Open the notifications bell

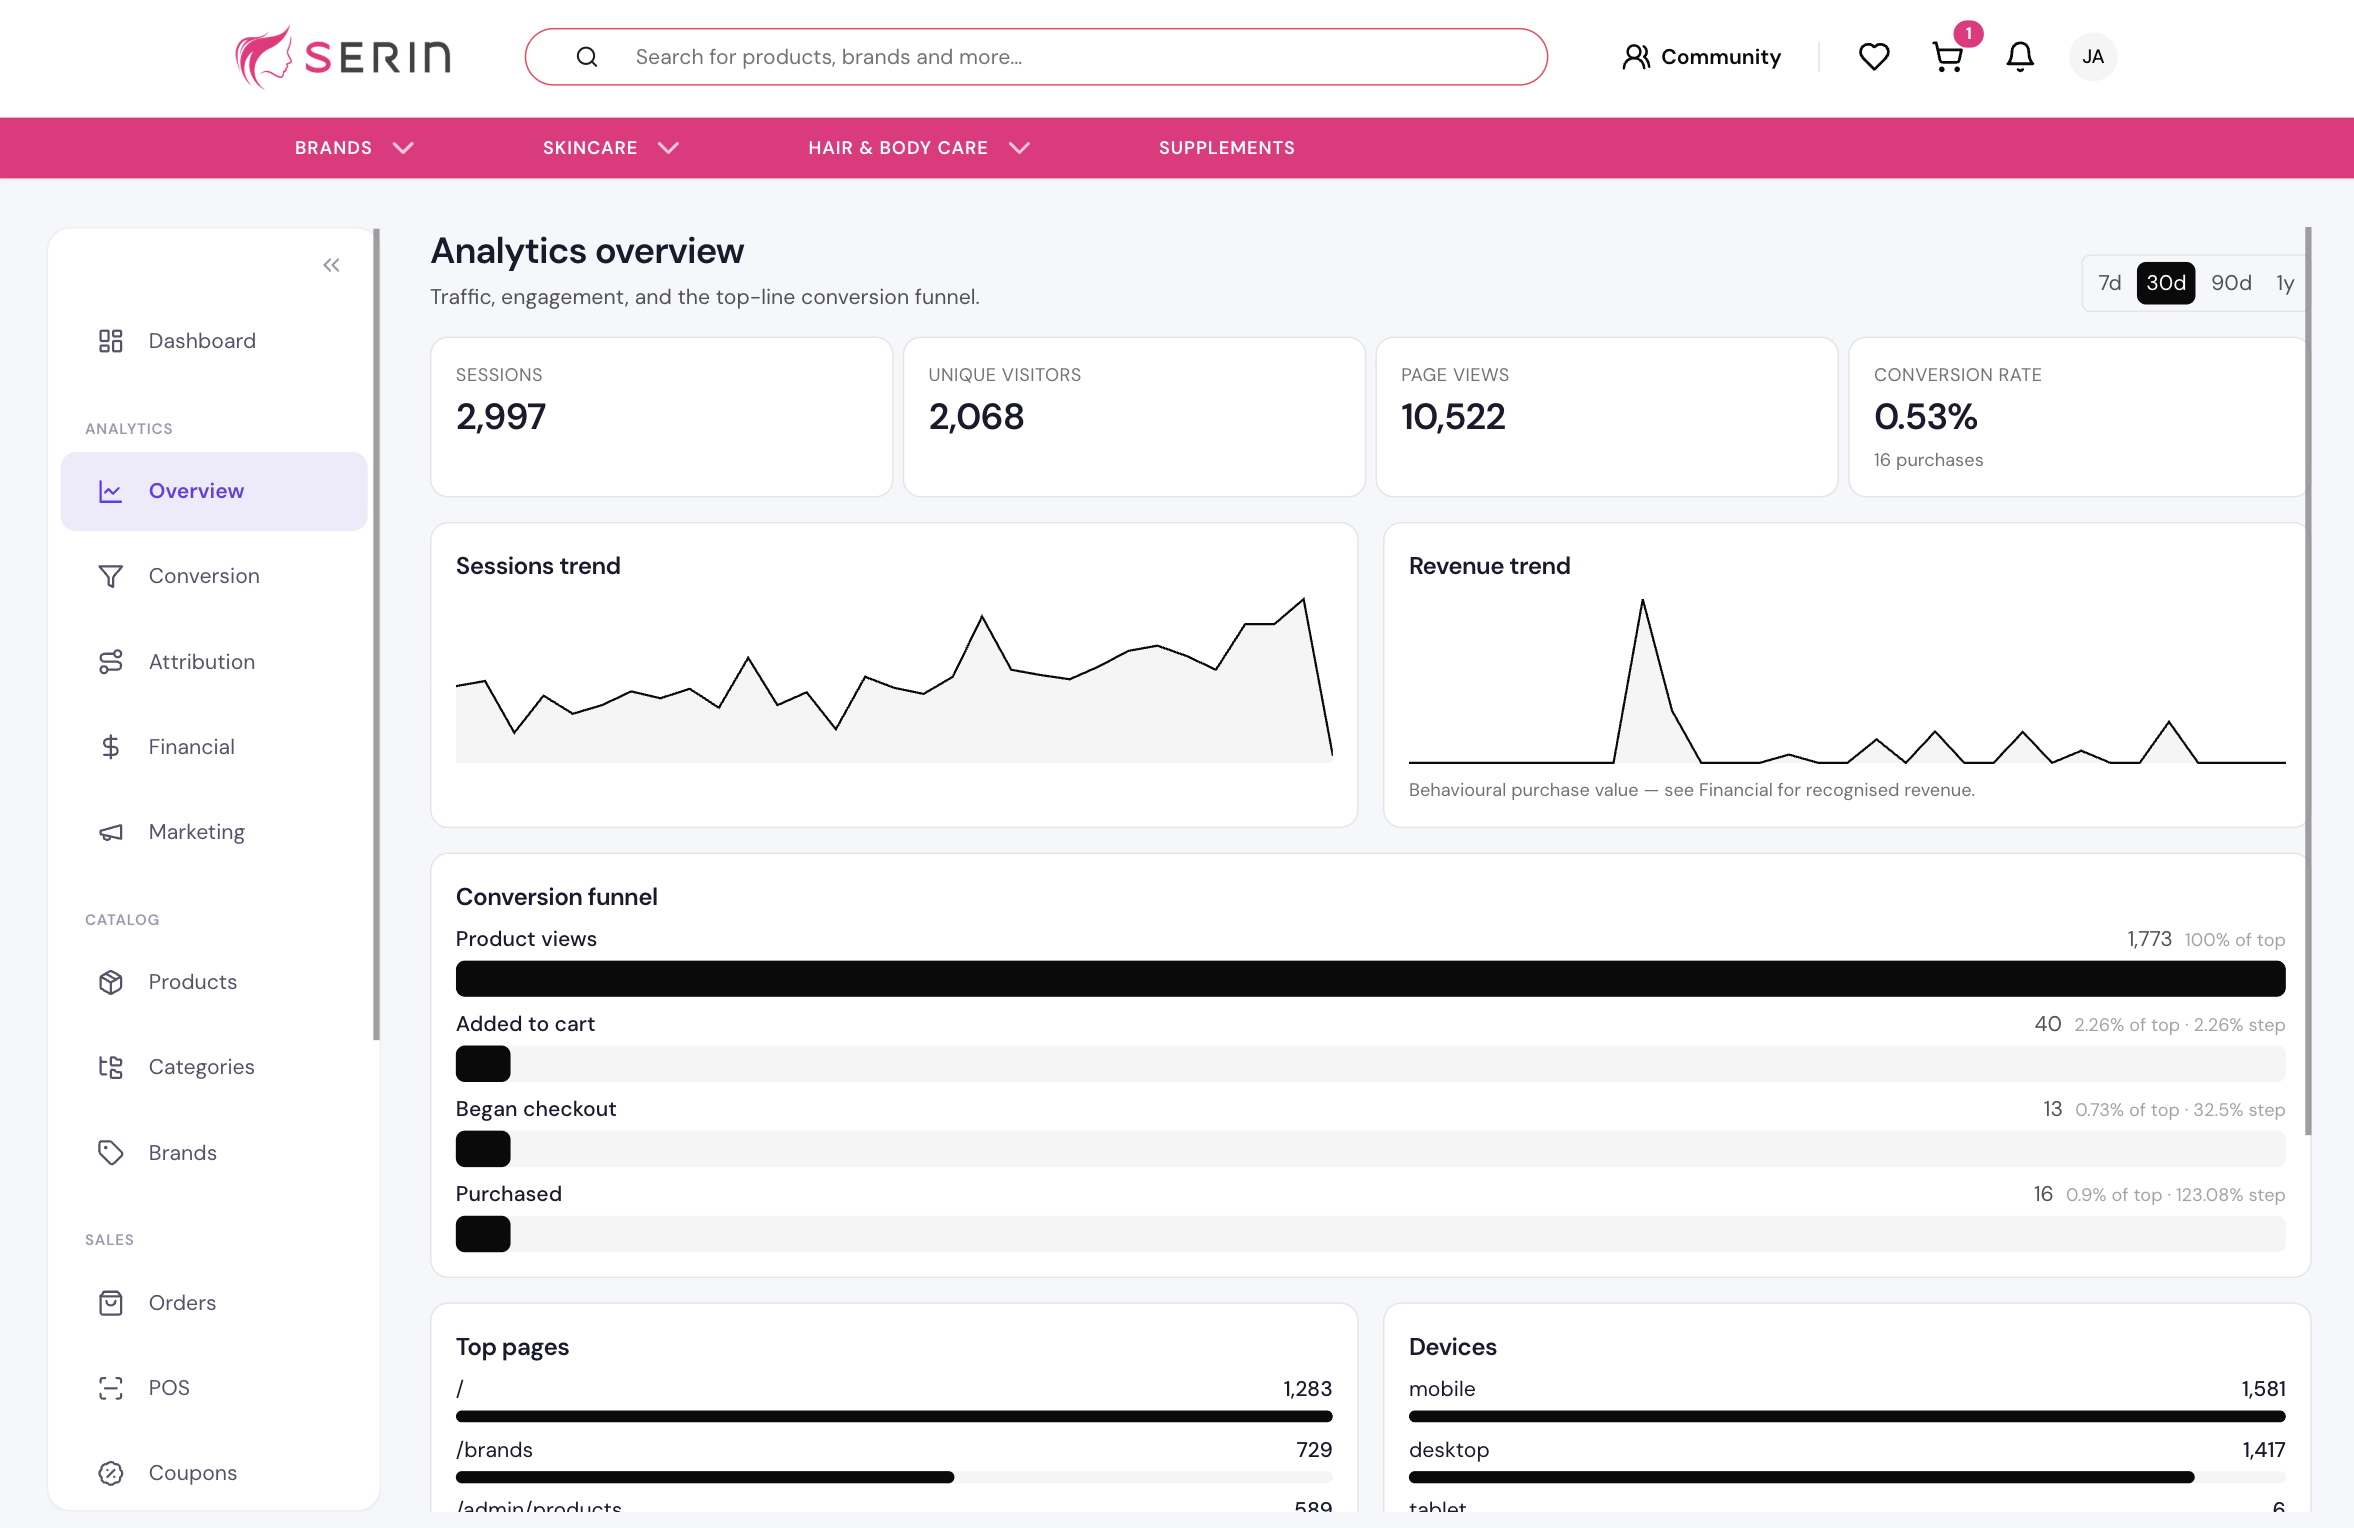click(x=2020, y=57)
